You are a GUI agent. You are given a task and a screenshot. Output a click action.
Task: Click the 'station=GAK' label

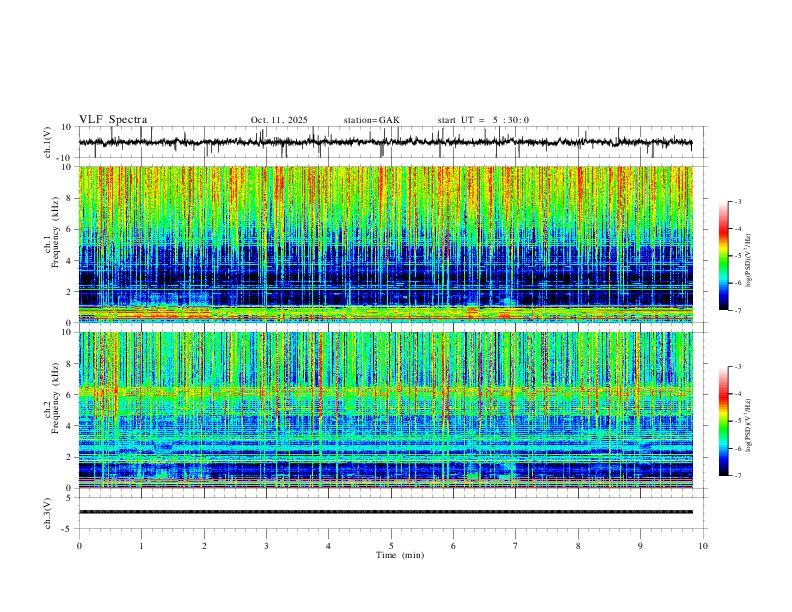click(x=371, y=120)
